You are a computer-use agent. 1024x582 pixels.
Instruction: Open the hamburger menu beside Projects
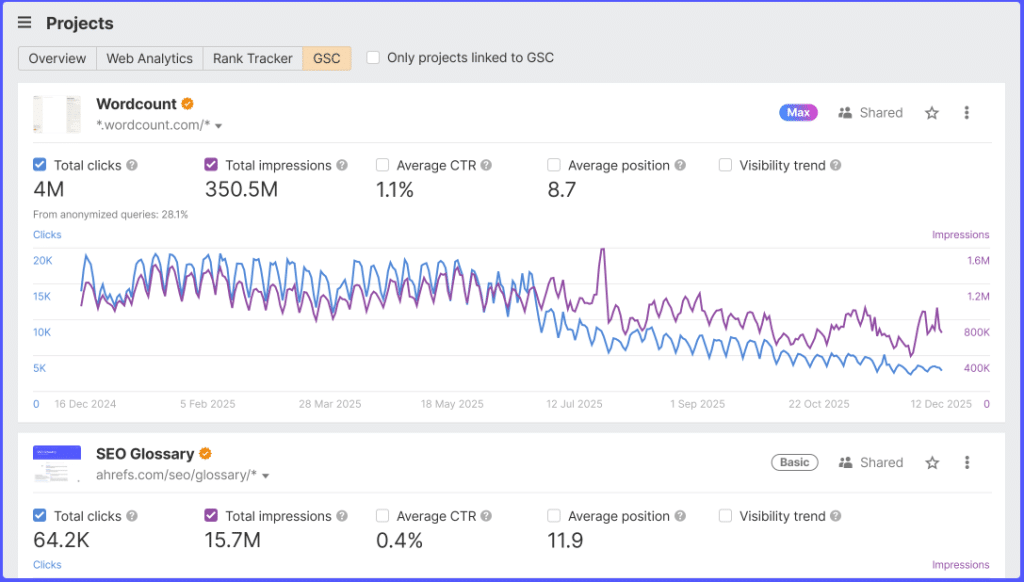click(25, 23)
